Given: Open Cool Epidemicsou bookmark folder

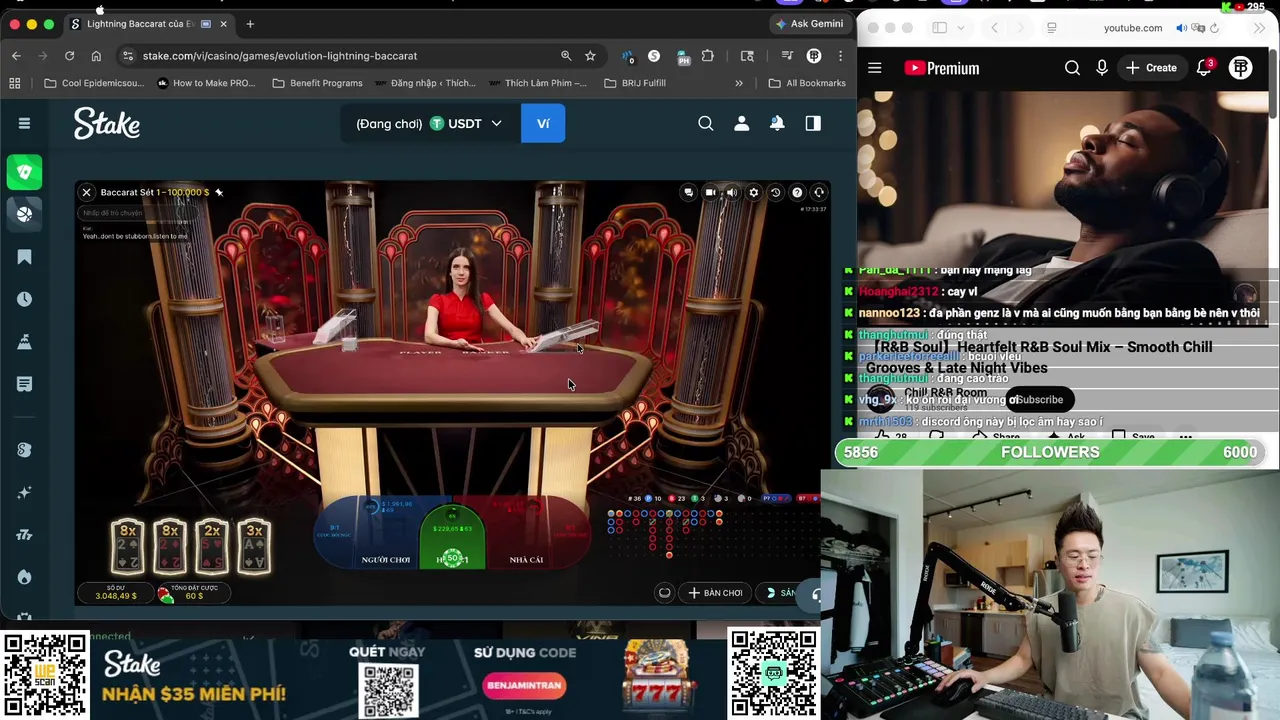Looking at the screenshot, I should (94, 83).
